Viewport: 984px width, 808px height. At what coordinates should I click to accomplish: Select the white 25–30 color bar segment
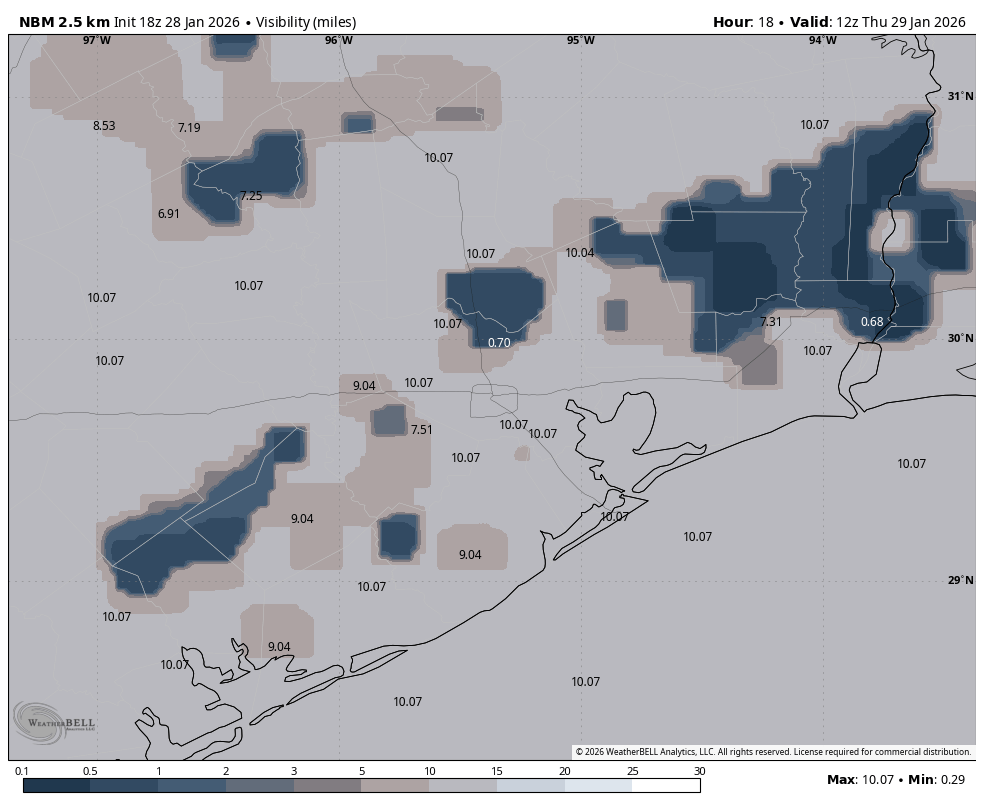click(x=666, y=786)
